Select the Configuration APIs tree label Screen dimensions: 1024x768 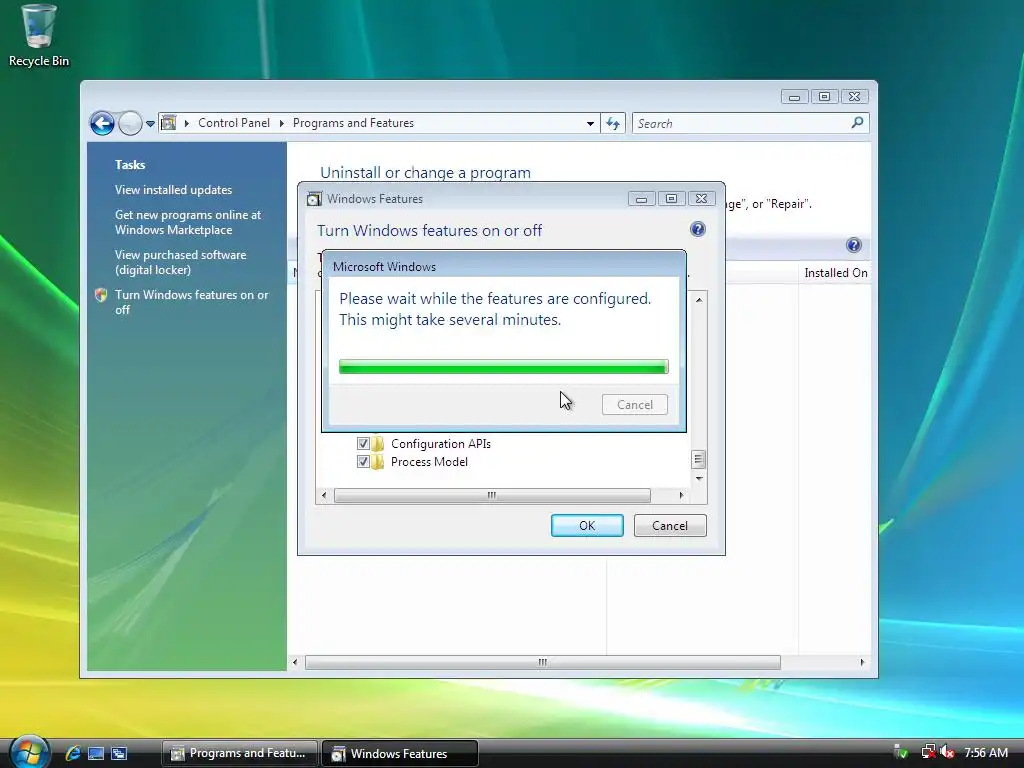[441, 444]
